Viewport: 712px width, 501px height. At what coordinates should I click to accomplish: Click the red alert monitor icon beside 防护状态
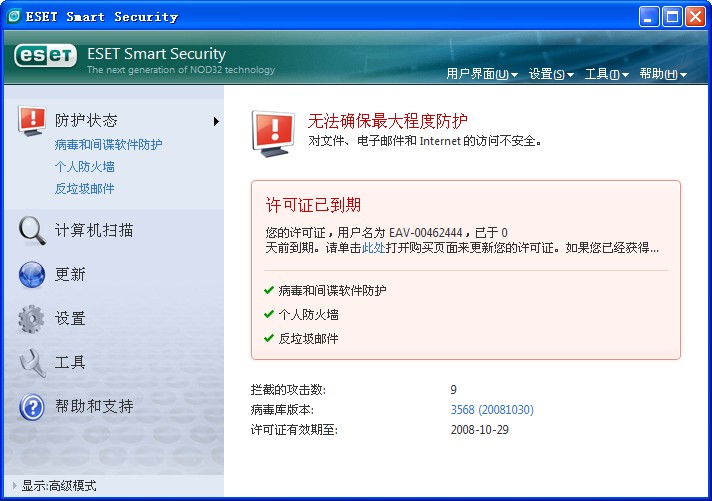[x=32, y=121]
